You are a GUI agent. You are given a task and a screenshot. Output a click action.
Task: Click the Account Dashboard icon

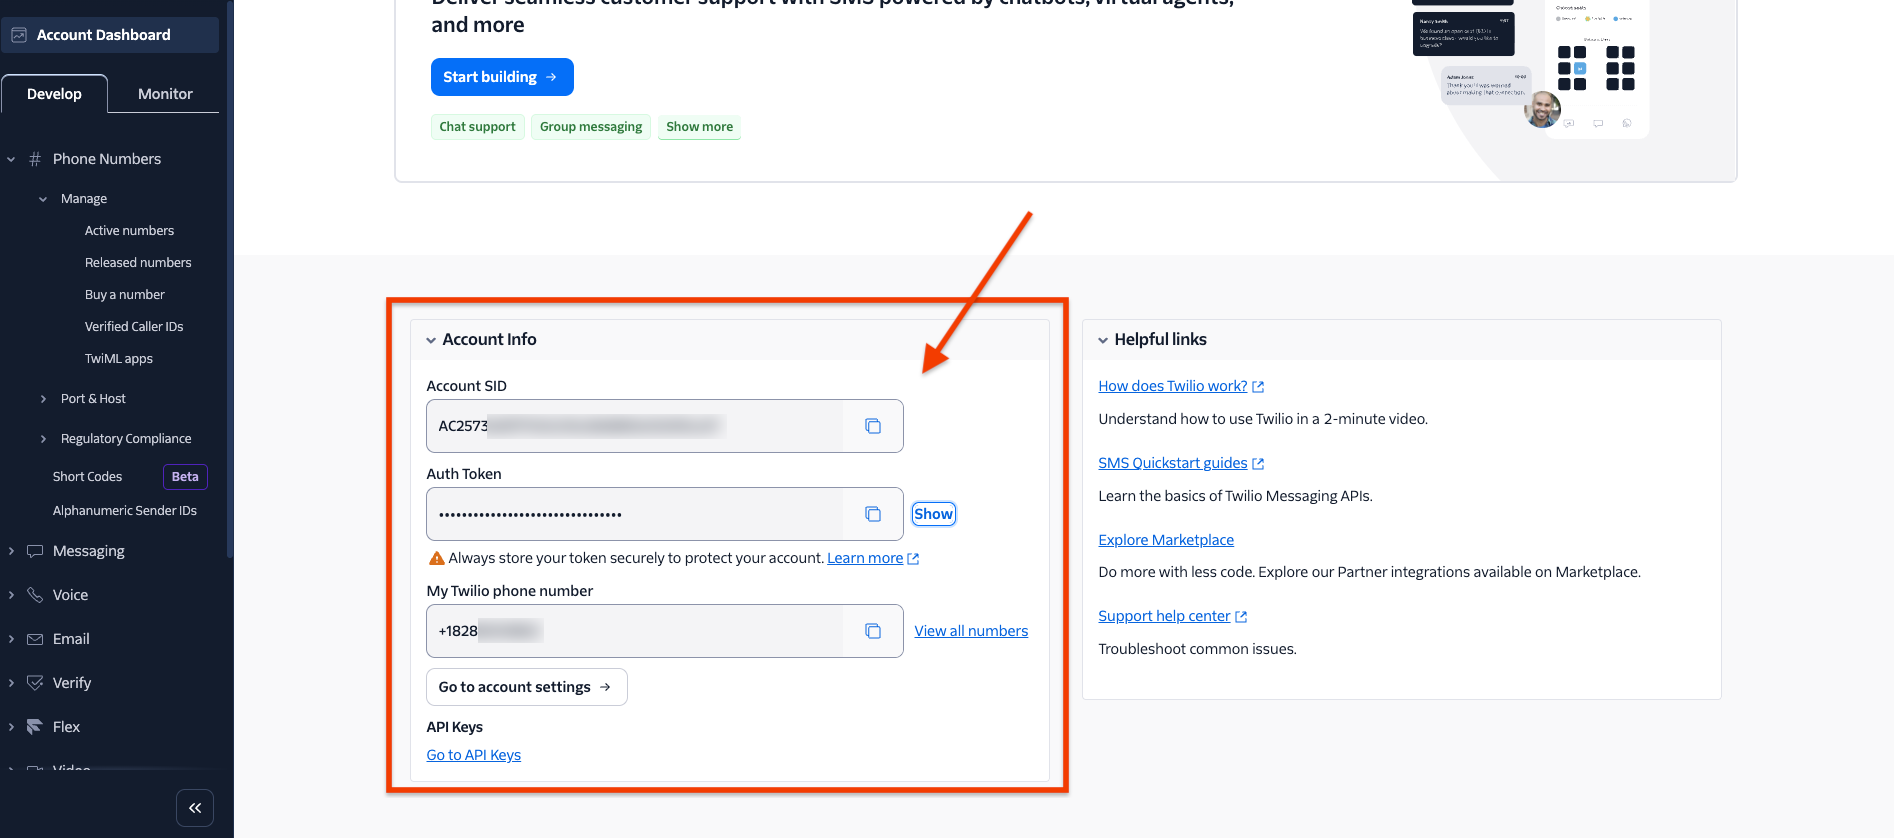[x=19, y=35]
